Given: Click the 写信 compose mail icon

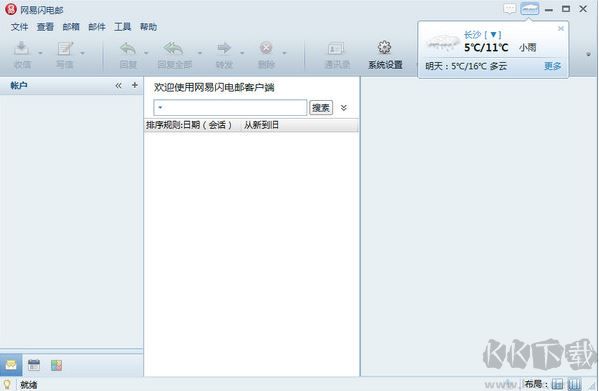Looking at the screenshot, I should pyautogui.click(x=65, y=48).
